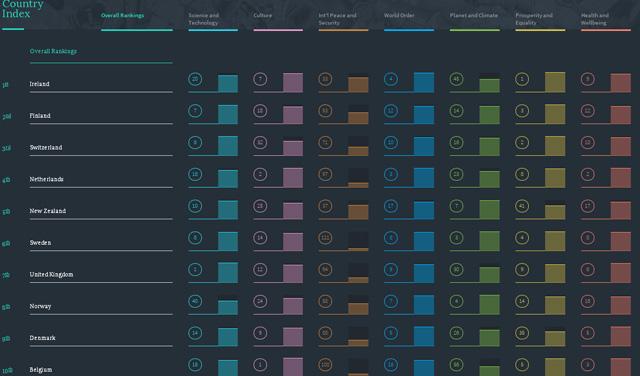The width and height of the screenshot is (640, 376).
Task: Select the Overall Rankings section heading
Action: [53, 51]
